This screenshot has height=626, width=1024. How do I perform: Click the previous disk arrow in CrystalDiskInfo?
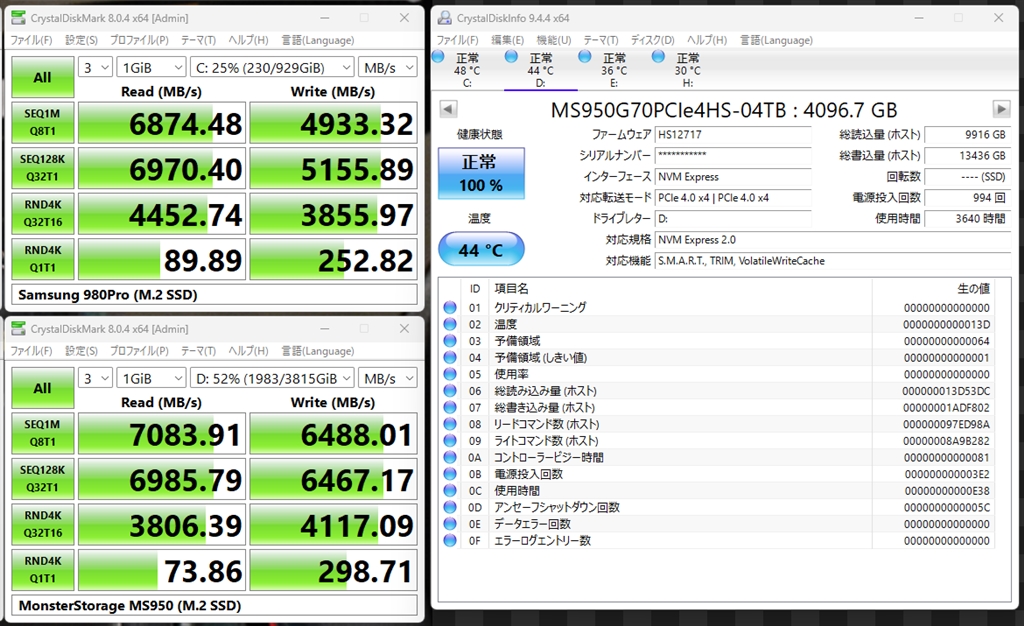tap(448, 109)
